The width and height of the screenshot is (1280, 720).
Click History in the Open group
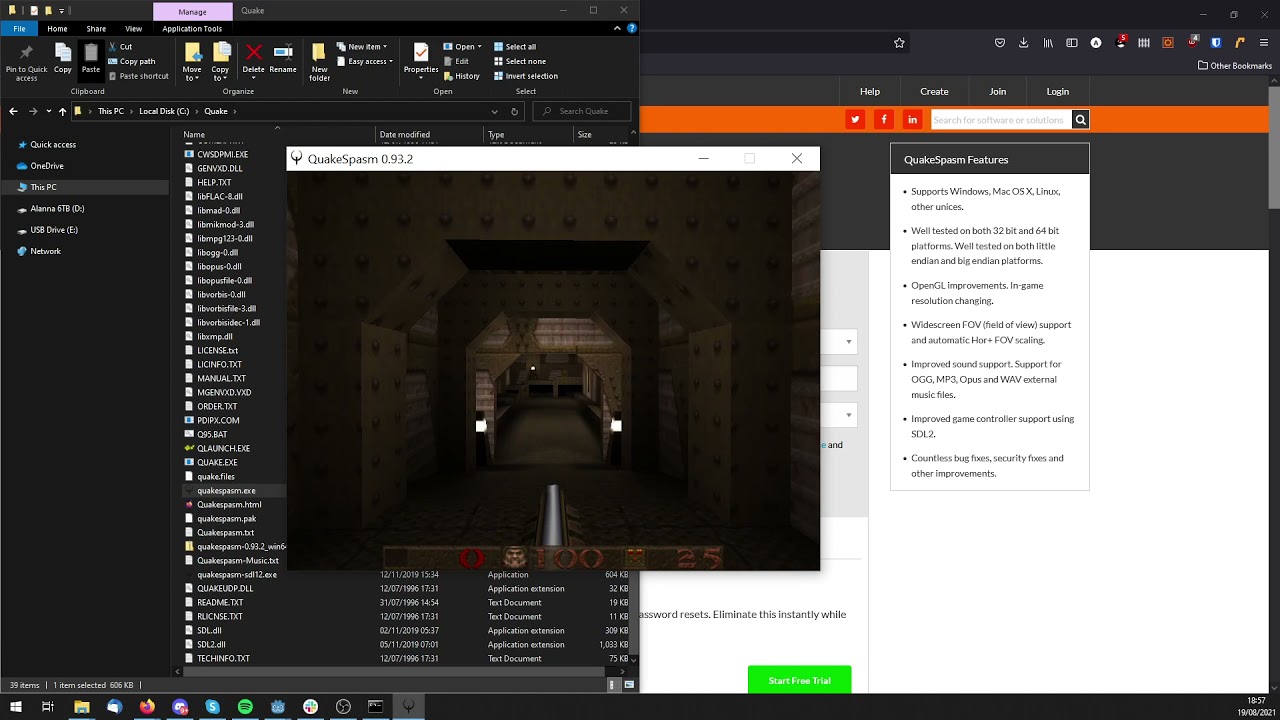point(461,76)
